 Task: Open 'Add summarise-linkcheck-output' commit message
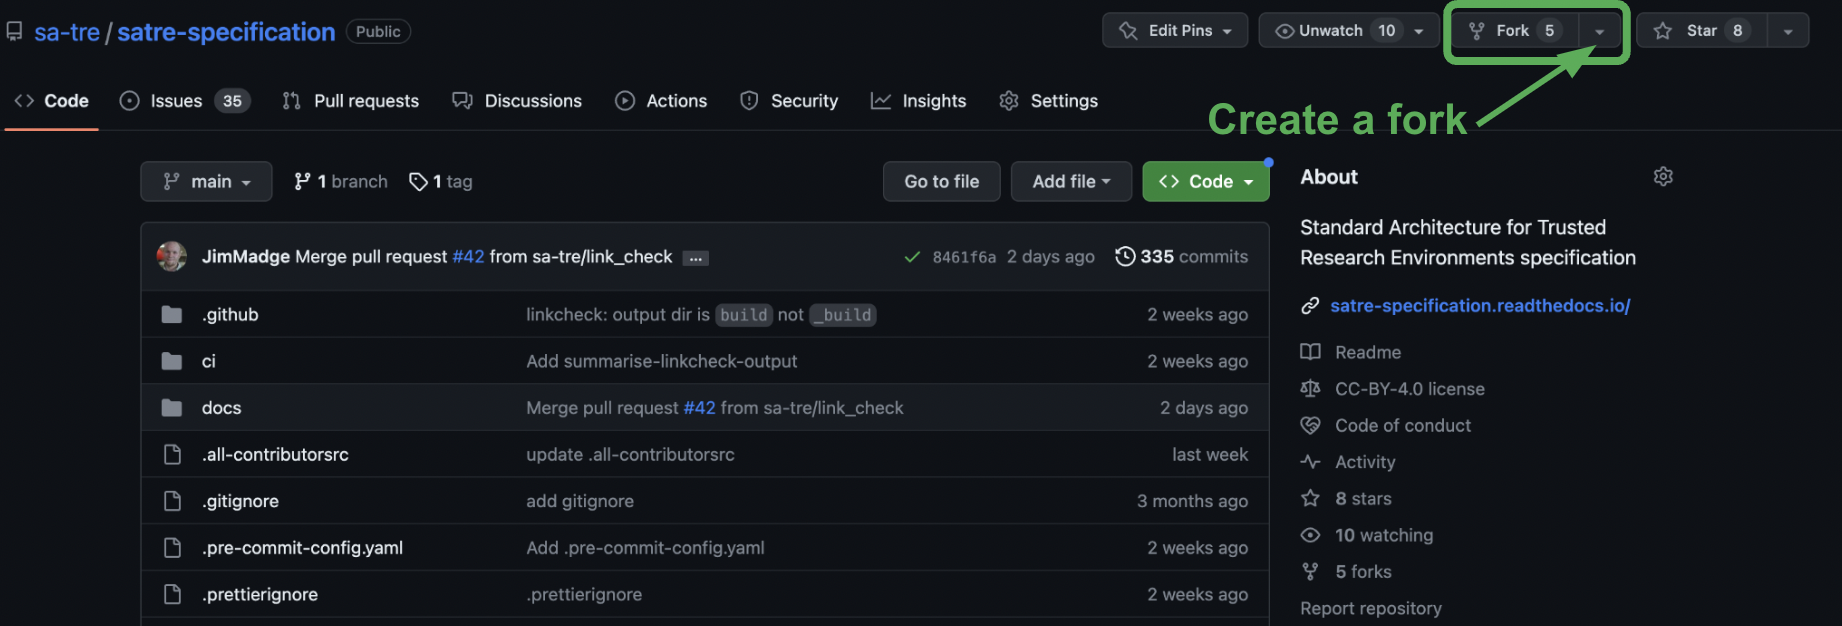pos(662,361)
